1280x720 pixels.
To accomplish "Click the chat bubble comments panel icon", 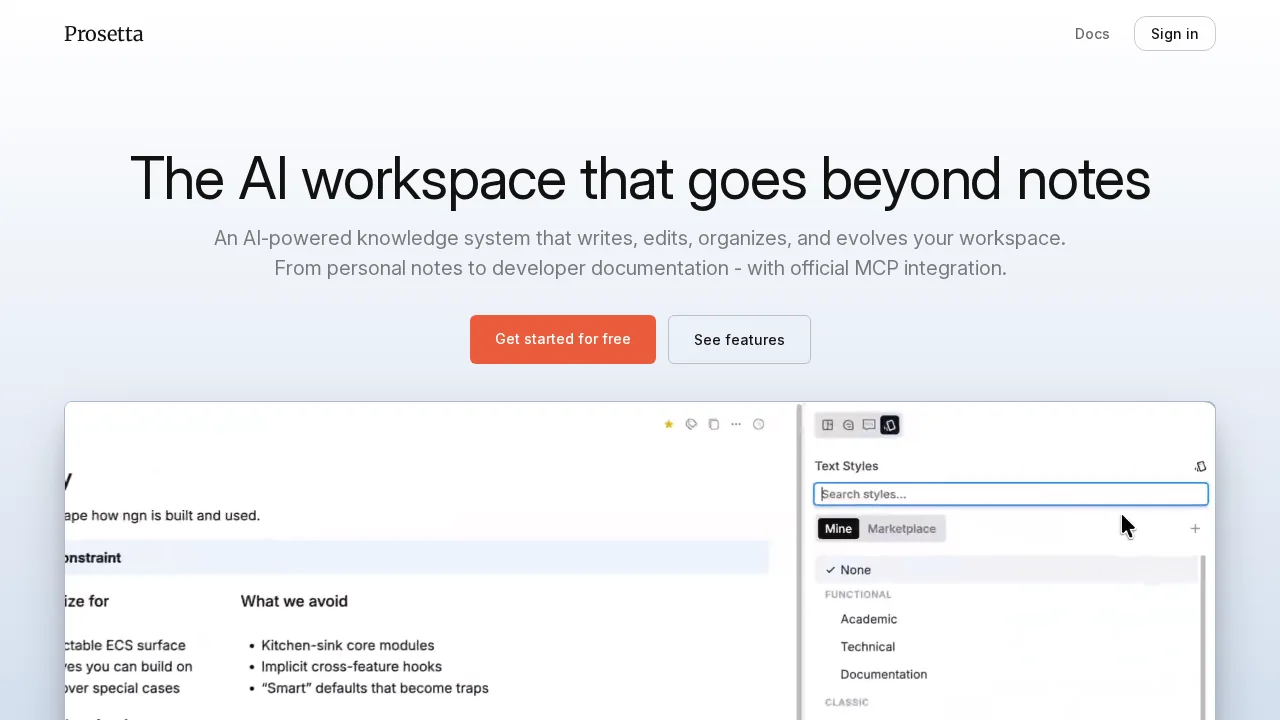I will coord(869,425).
